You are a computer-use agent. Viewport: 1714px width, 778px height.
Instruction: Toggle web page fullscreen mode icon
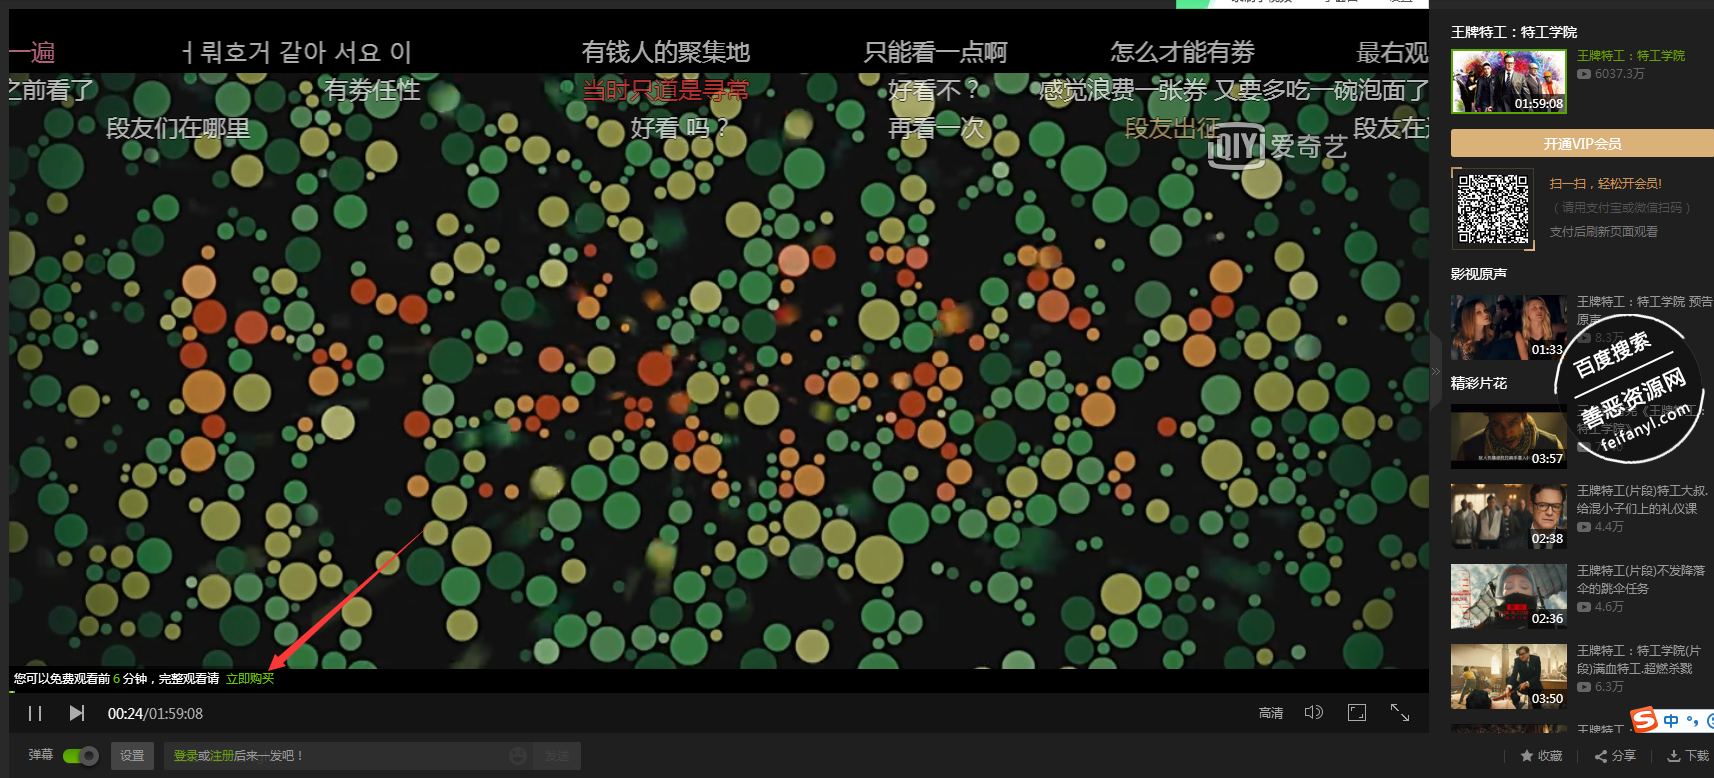[1356, 712]
